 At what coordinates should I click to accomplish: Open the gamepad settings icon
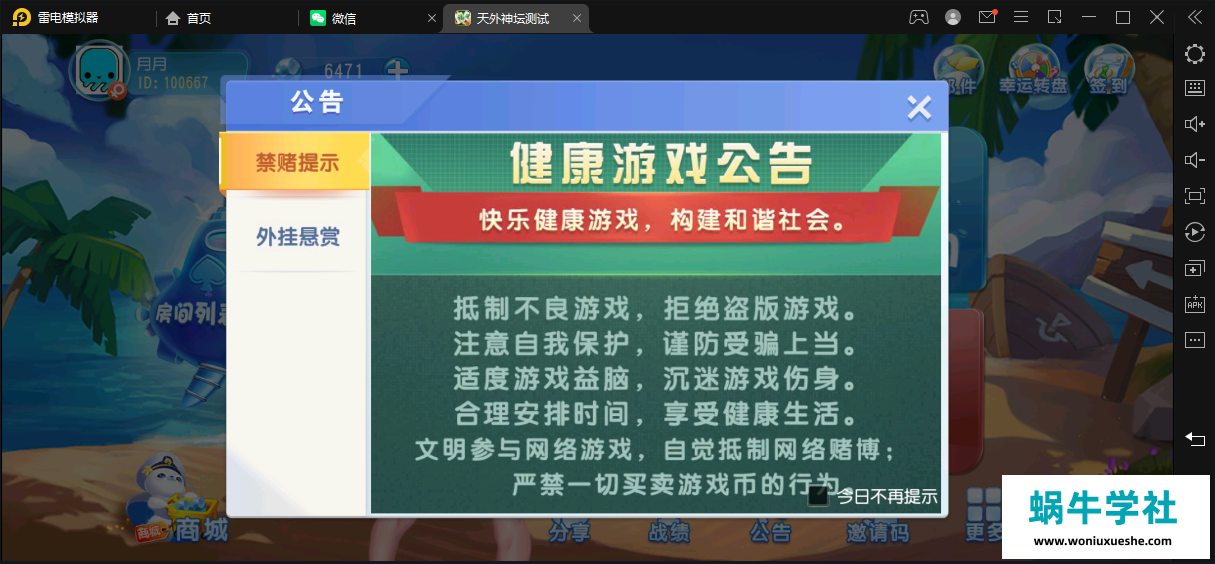click(918, 18)
